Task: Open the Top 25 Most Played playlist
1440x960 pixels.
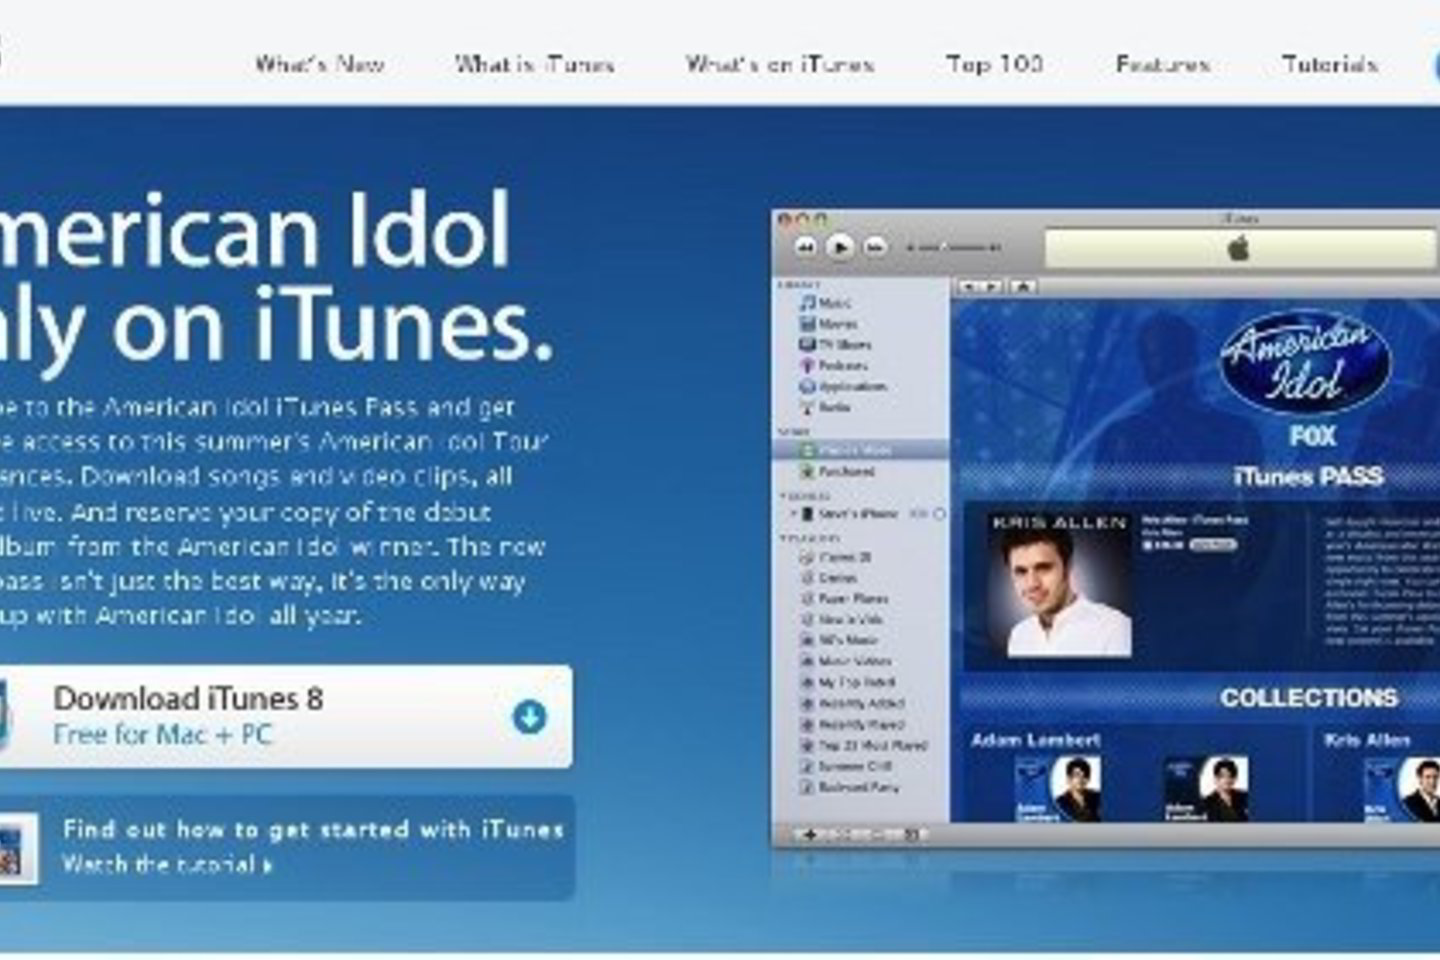Action: (863, 745)
